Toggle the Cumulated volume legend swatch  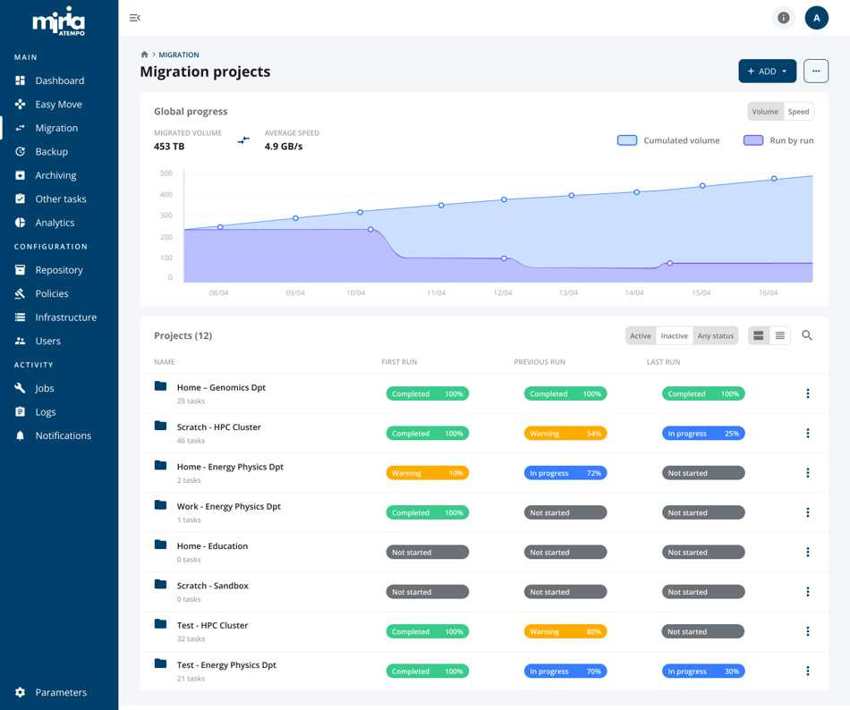tap(627, 141)
